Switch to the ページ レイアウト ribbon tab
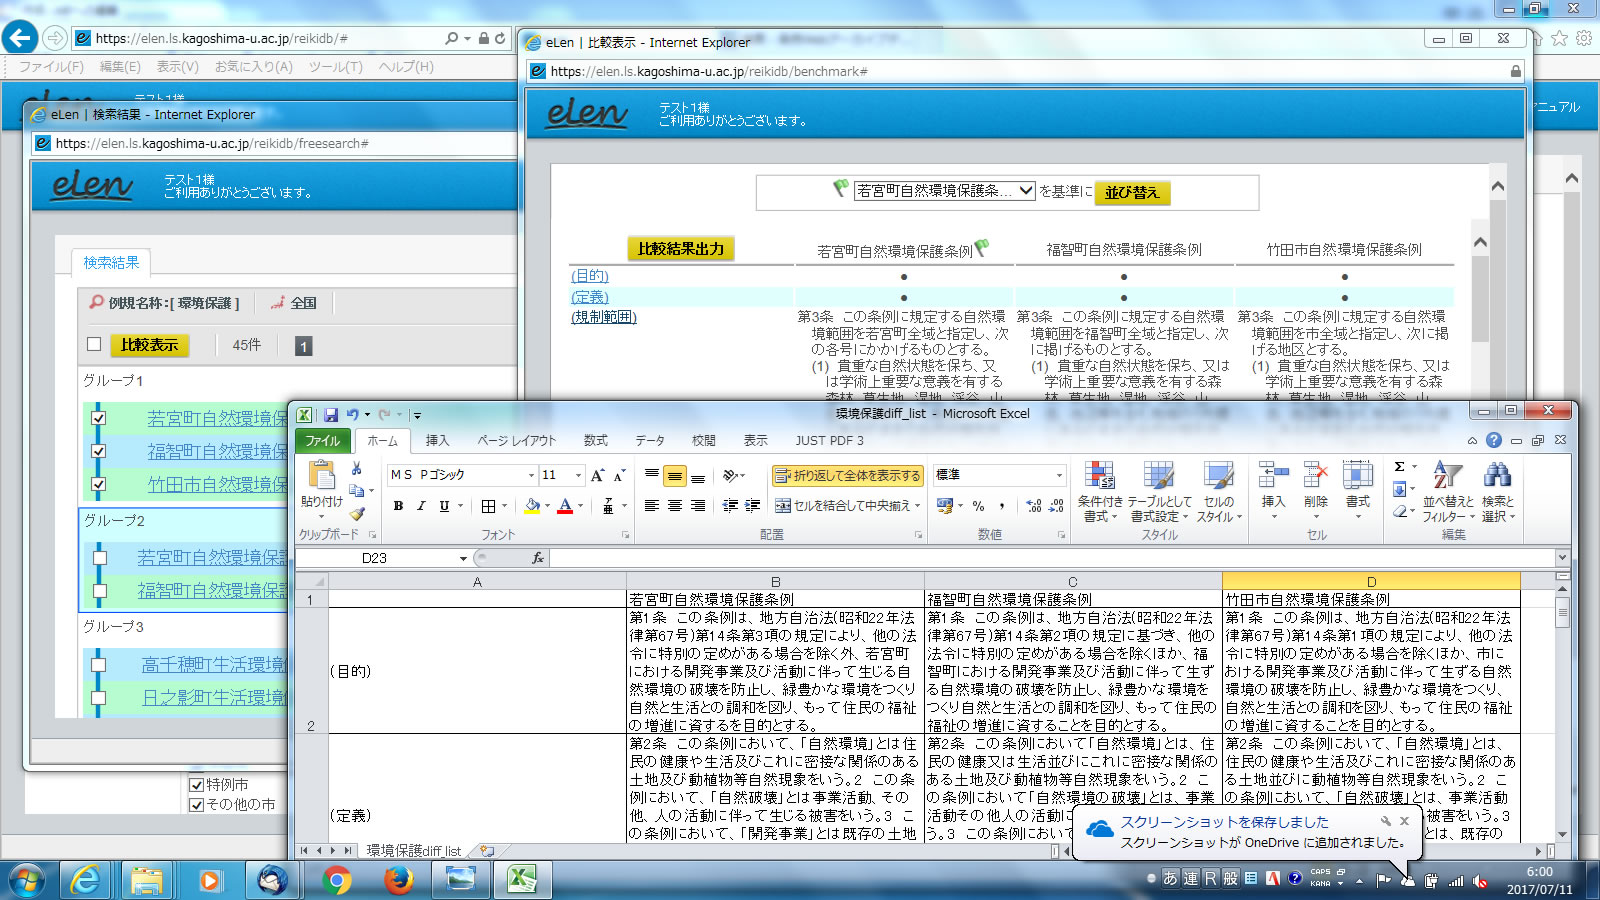The height and width of the screenshot is (900, 1600). click(516, 441)
